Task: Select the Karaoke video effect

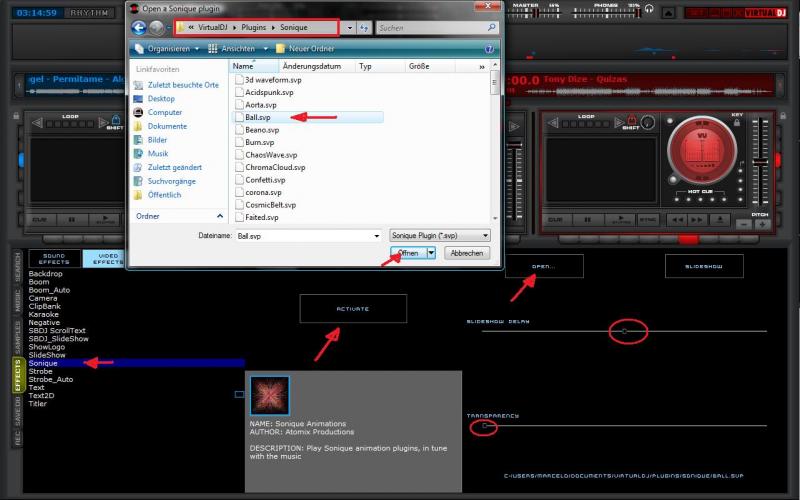Action: pos(43,314)
